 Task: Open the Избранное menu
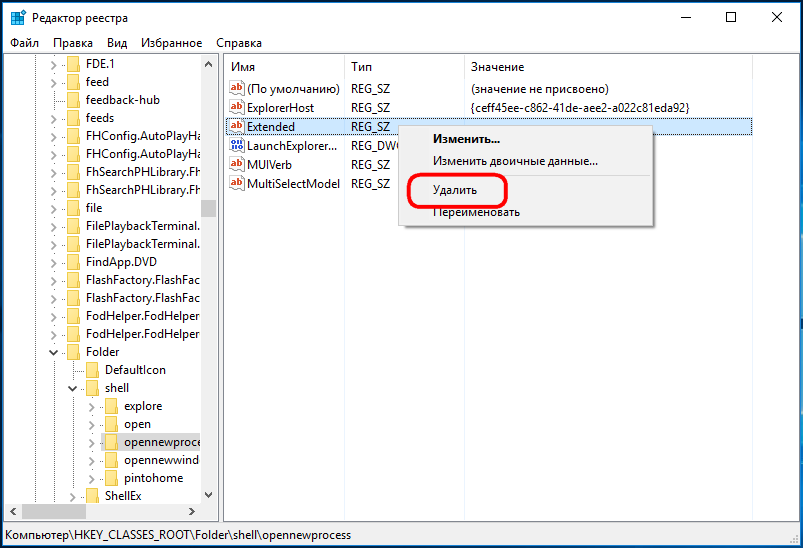pos(172,43)
